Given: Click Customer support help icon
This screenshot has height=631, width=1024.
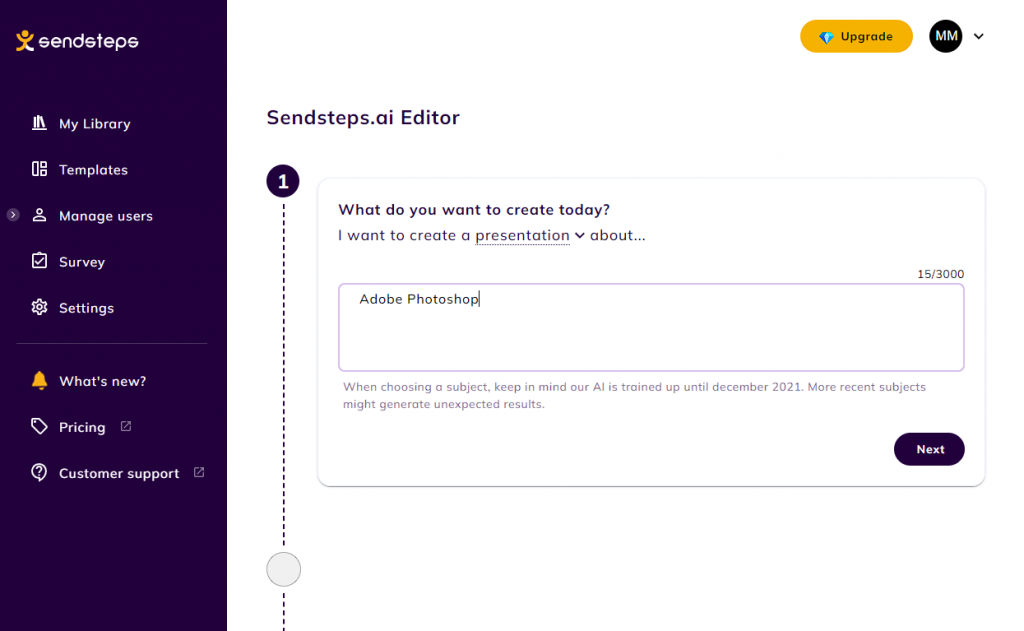Looking at the screenshot, I should [x=39, y=472].
